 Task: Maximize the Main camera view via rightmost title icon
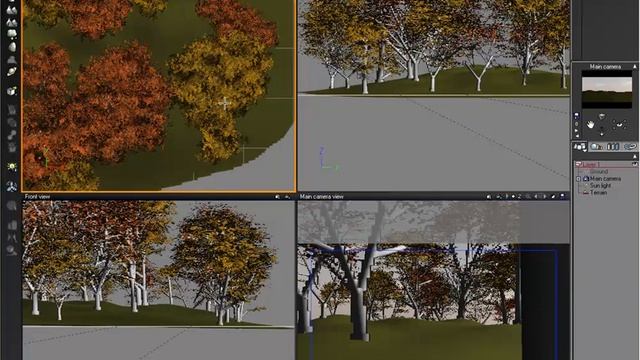563,196
